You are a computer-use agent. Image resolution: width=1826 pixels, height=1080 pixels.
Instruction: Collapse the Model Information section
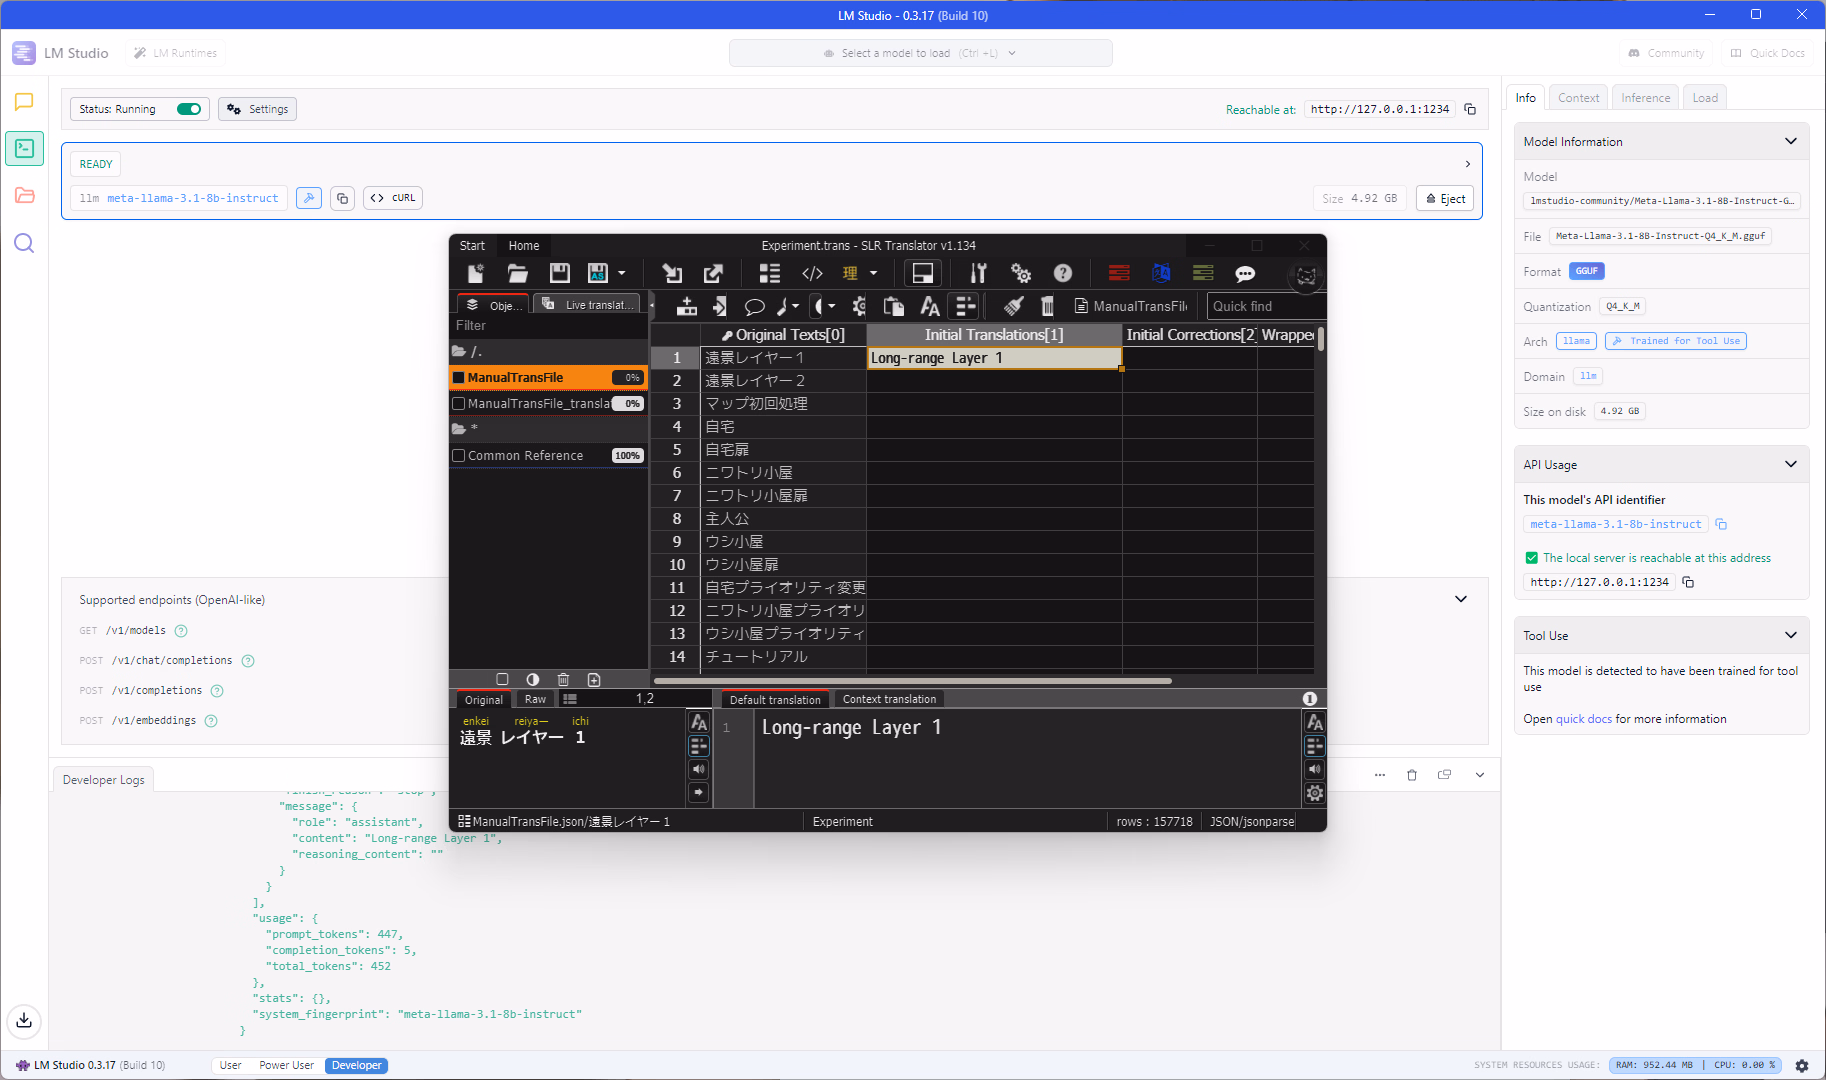[x=1790, y=141]
